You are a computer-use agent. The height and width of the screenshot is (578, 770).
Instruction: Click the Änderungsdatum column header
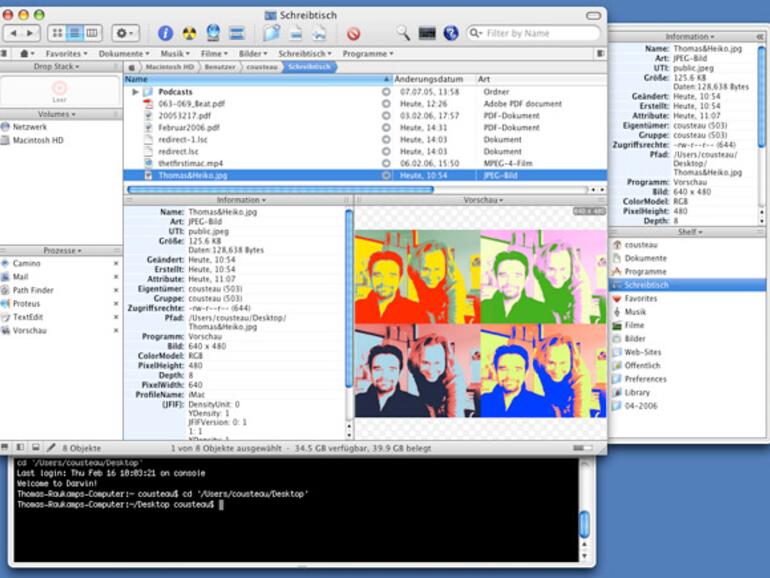click(428, 79)
